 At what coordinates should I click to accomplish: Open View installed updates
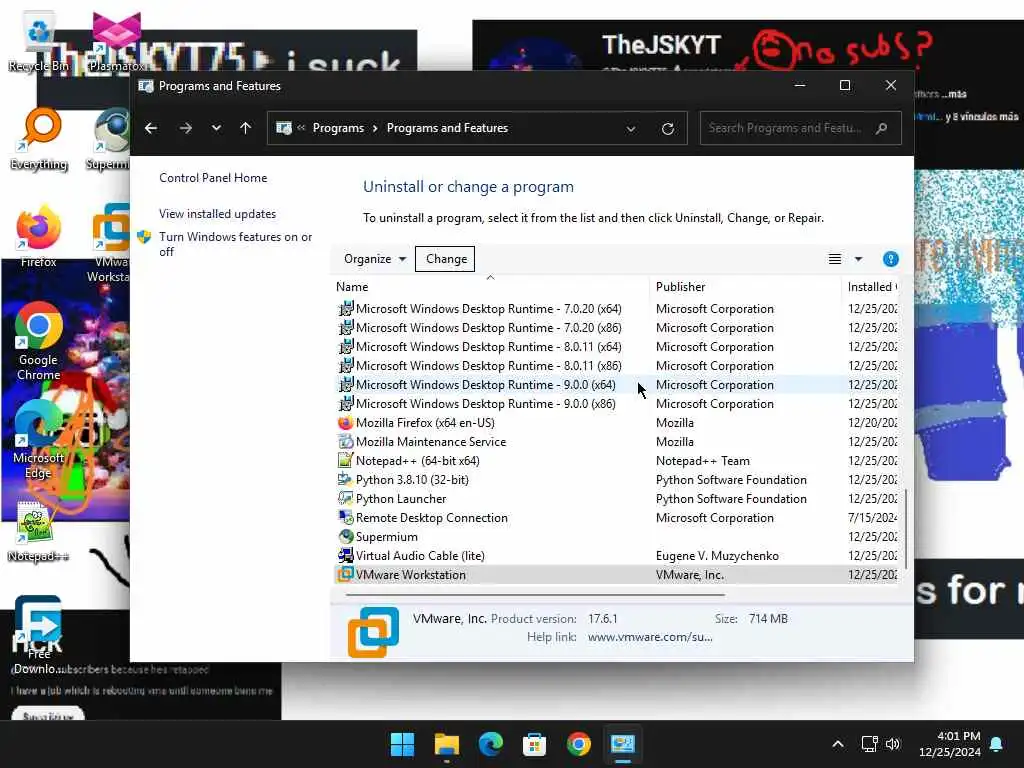[x=217, y=214]
